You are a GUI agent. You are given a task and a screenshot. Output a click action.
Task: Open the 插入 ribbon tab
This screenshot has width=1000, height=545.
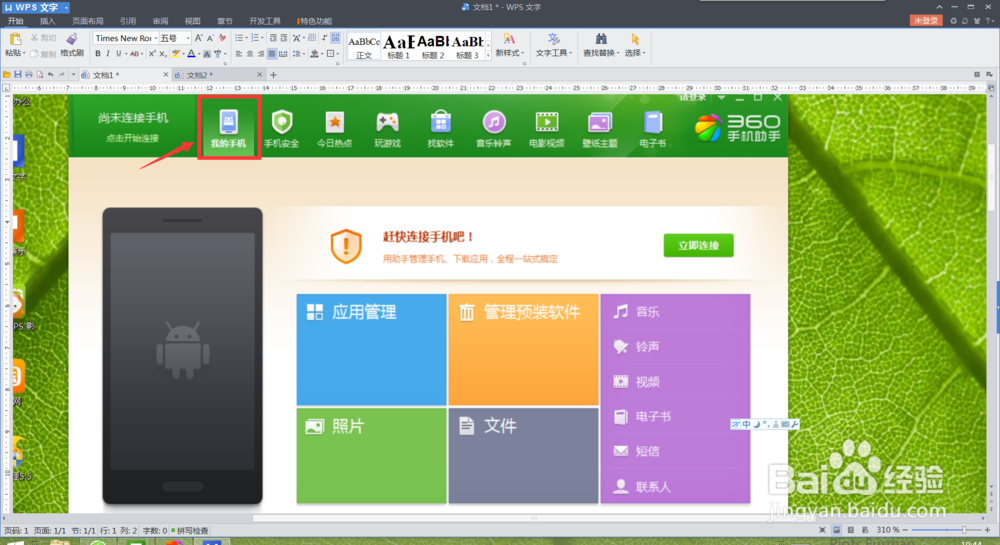48,21
